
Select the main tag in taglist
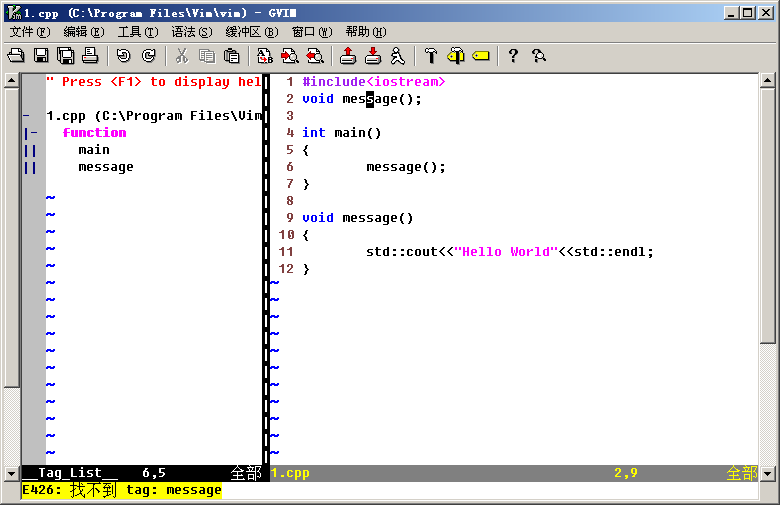pos(94,150)
